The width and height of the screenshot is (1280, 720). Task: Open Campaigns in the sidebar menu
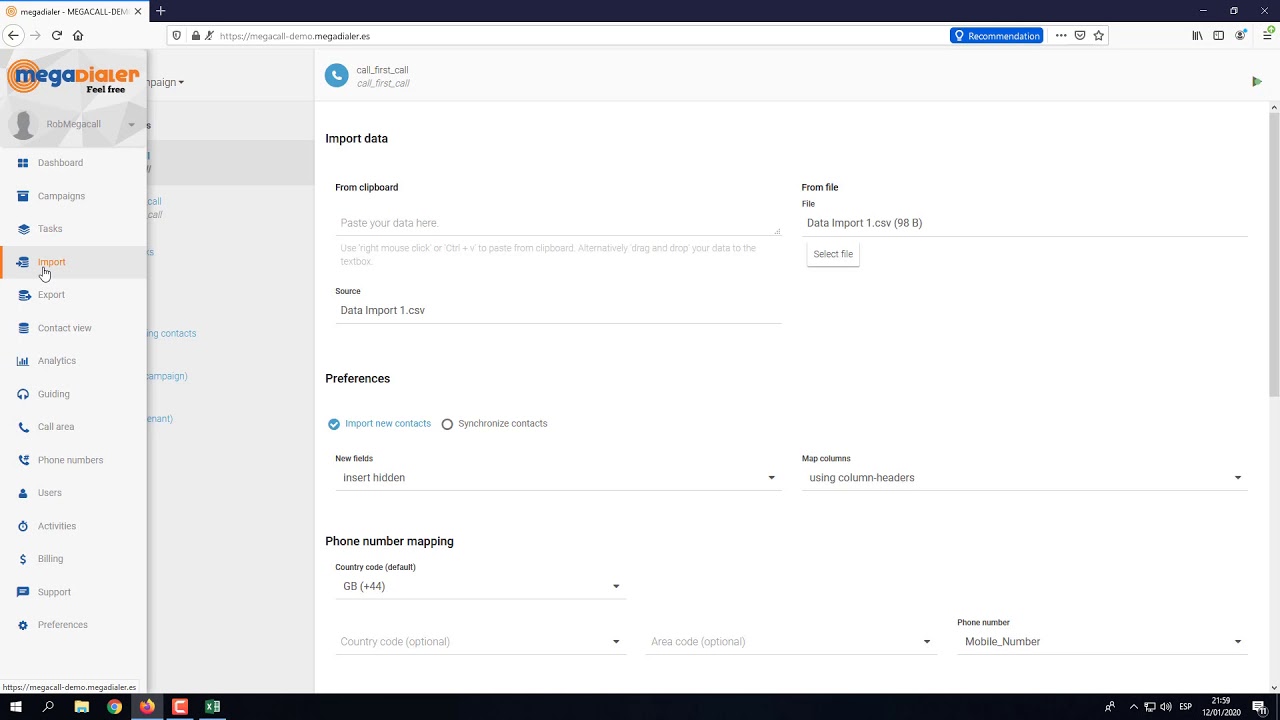(x=61, y=196)
